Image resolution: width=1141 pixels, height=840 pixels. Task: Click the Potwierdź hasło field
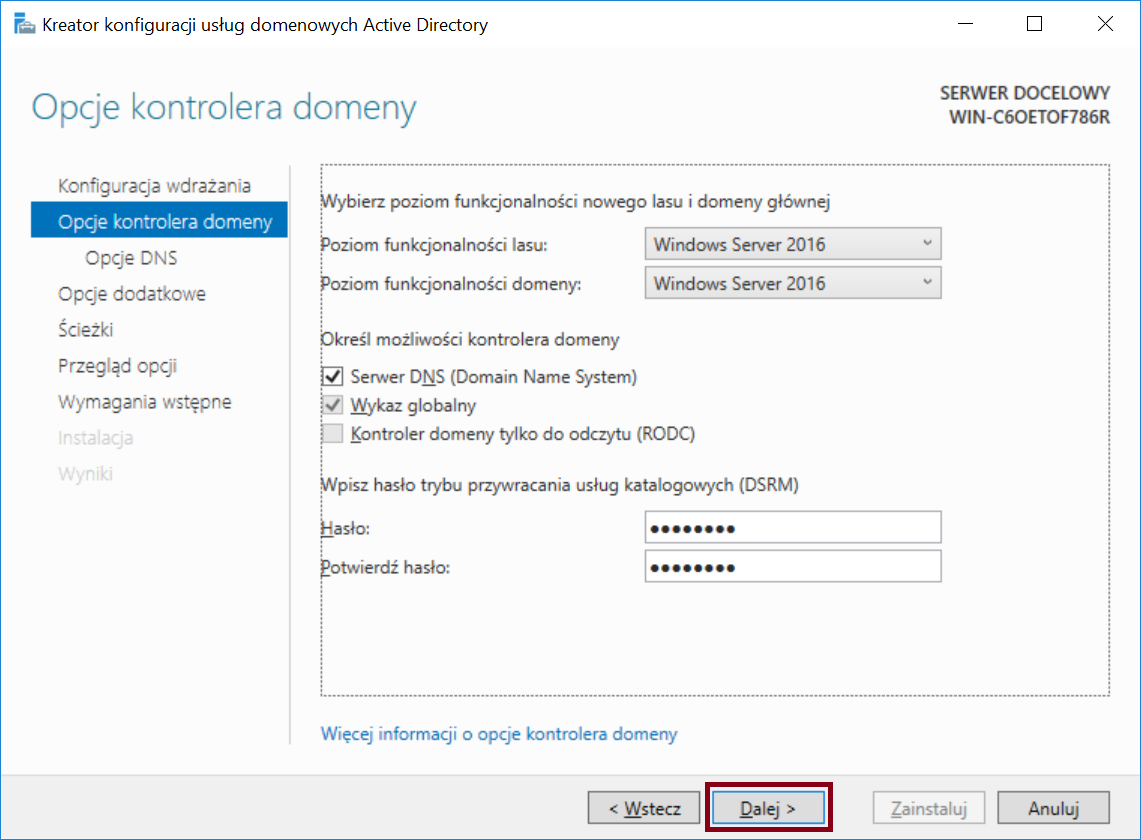tap(792, 566)
